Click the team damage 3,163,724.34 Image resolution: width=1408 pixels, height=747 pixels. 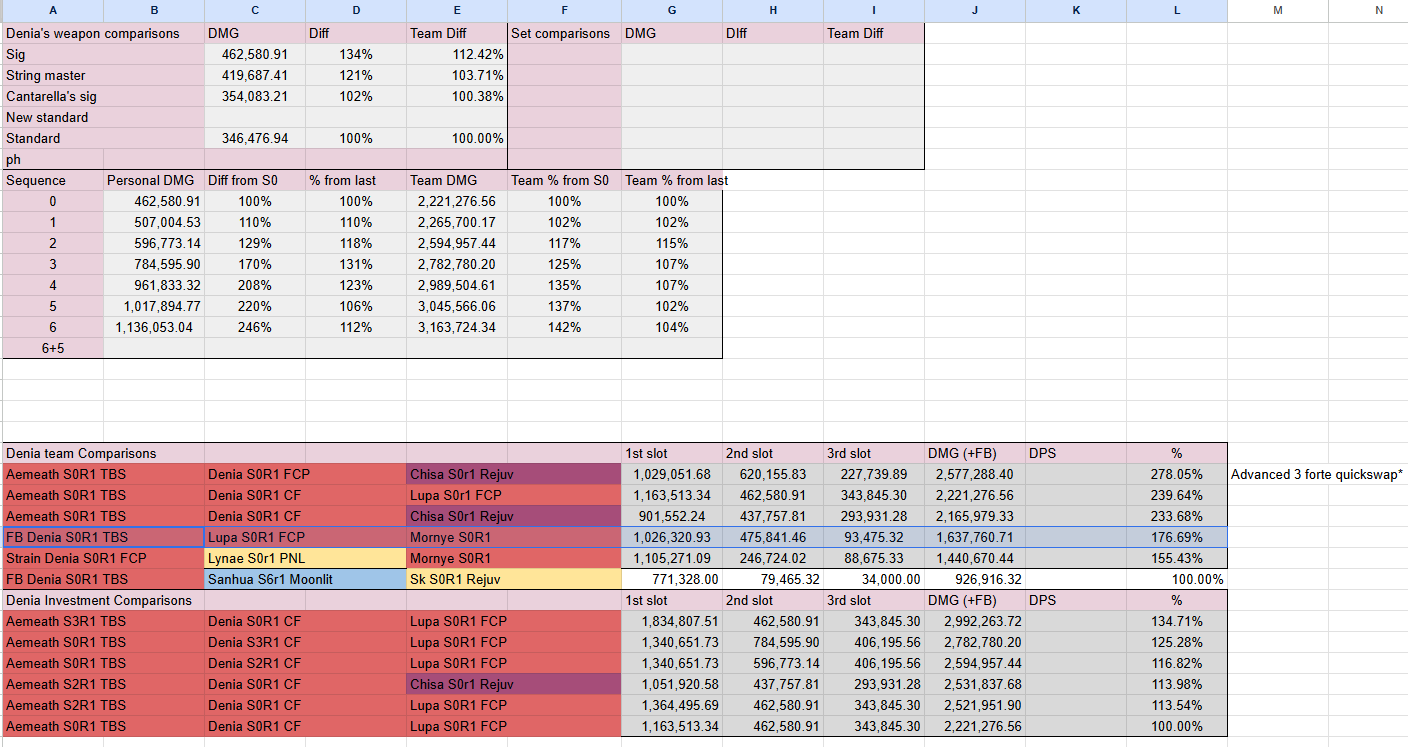(457, 327)
